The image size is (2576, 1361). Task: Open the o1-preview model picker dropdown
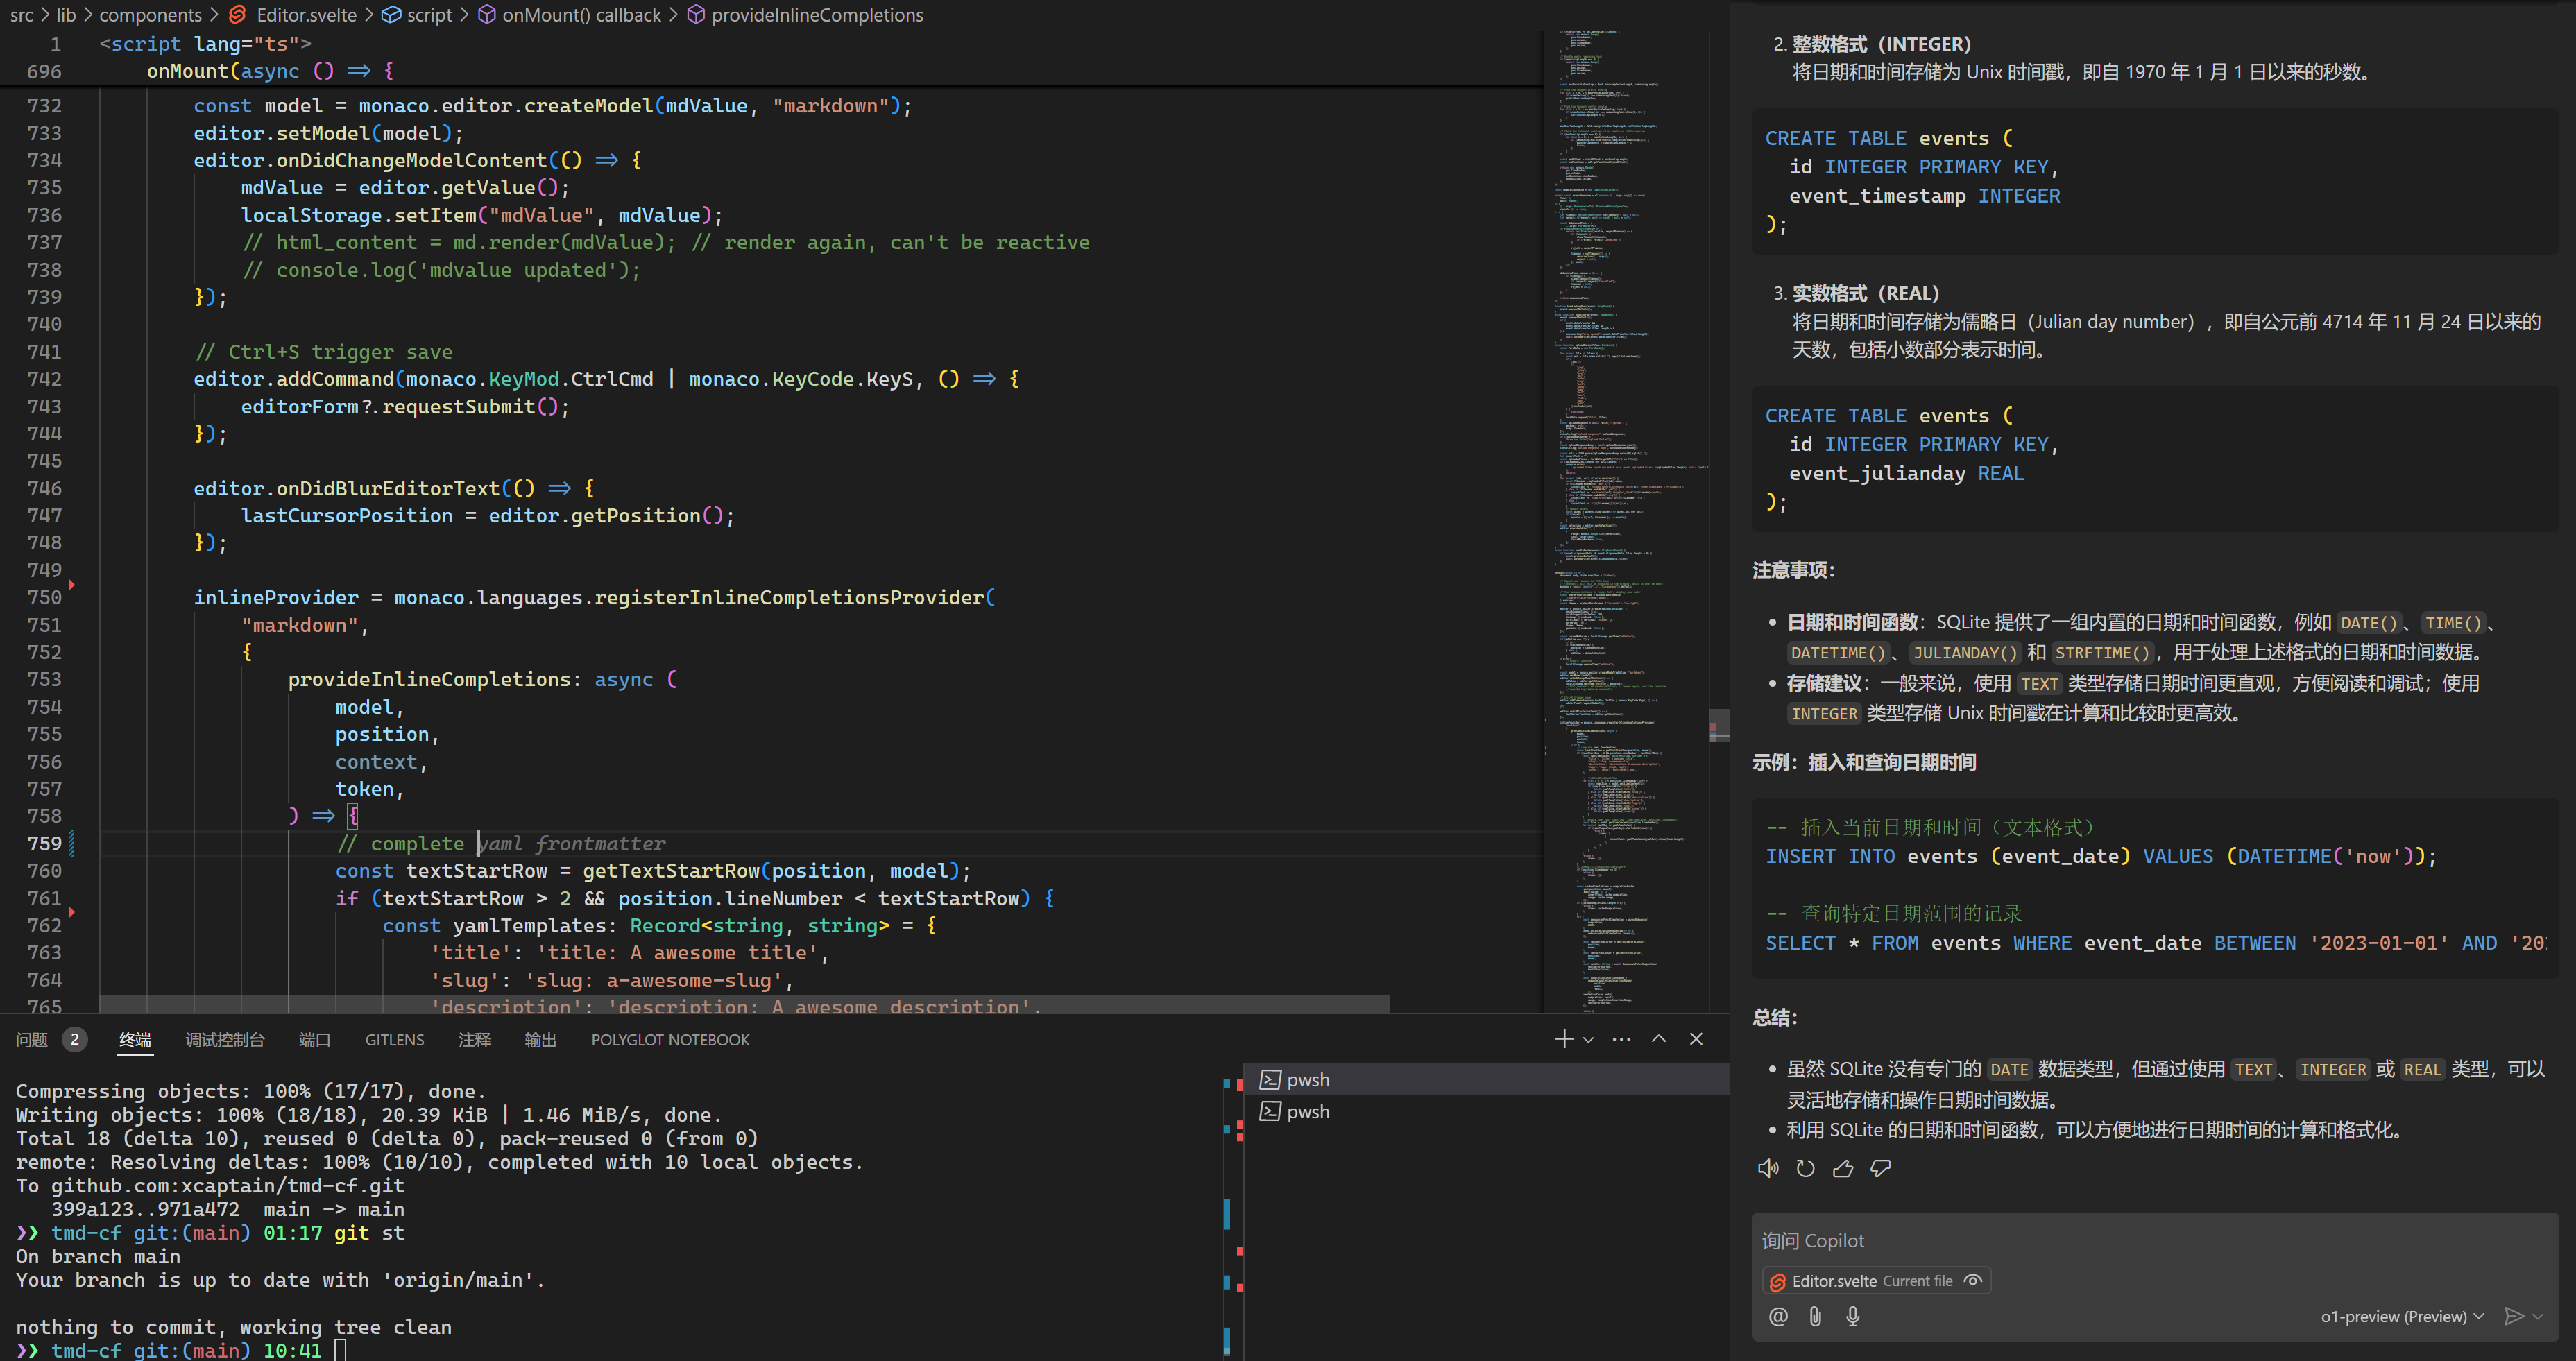(x=2401, y=1316)
